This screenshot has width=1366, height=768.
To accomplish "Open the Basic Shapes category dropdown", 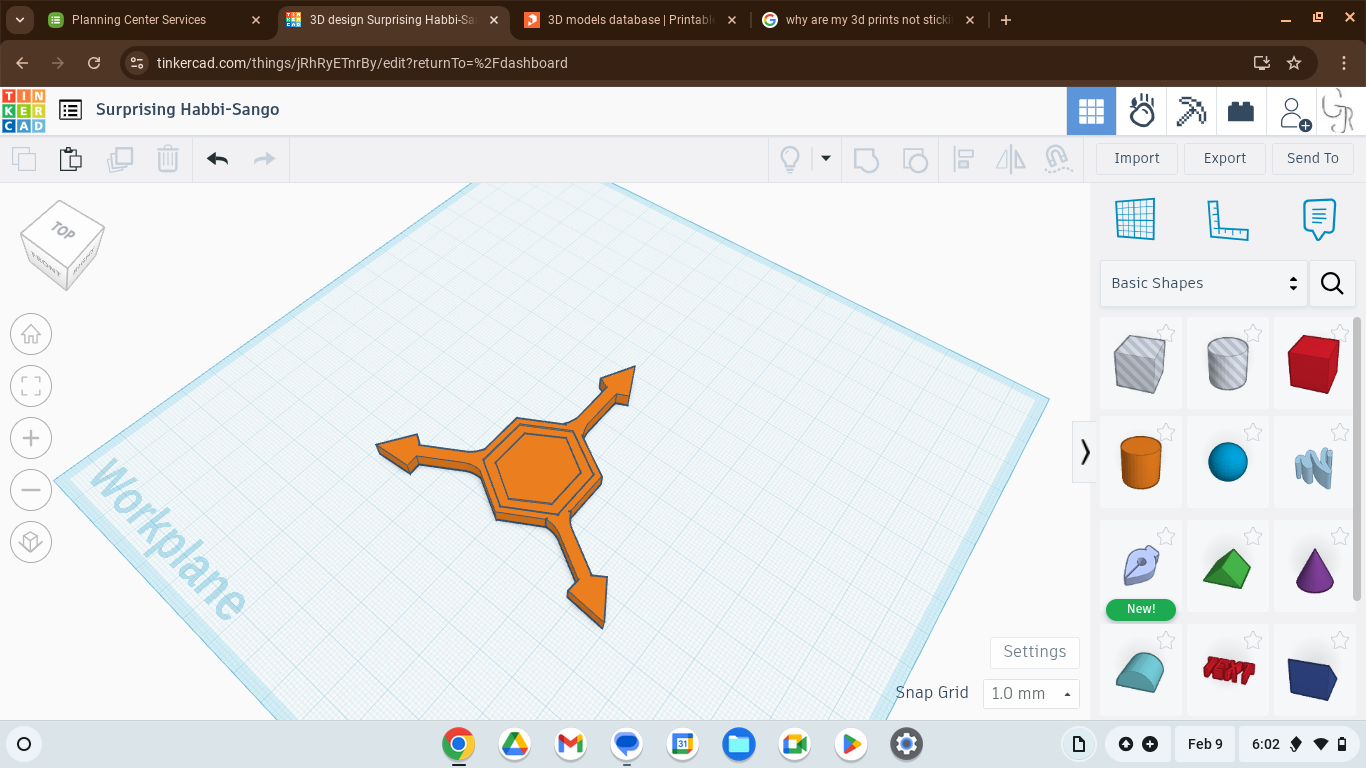I will 1204,283.
